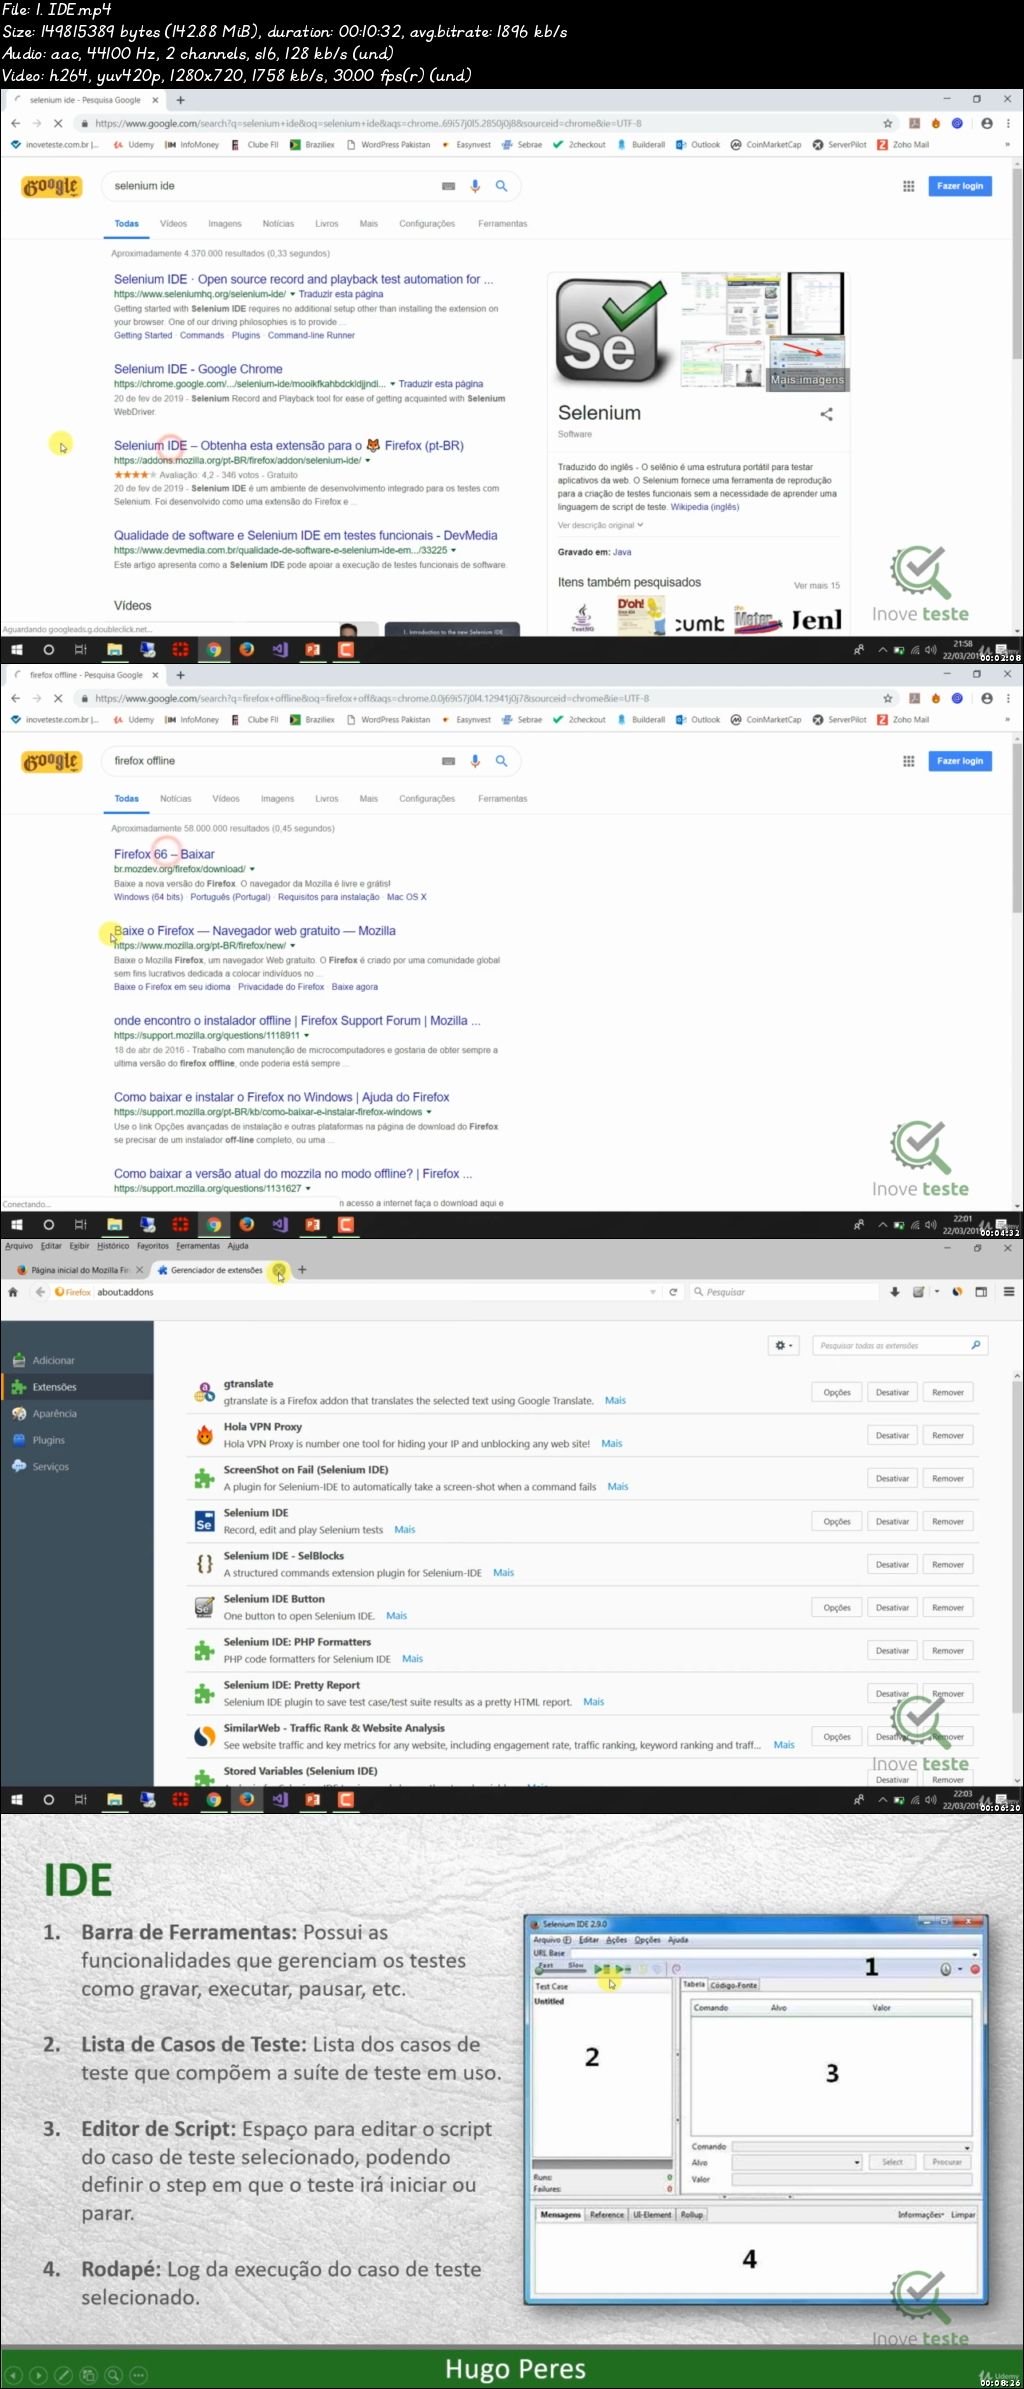Screen dimensions: 1024x2389
Task: Open the Ferramentas menu in Firefox
Action: [198, 1246]
